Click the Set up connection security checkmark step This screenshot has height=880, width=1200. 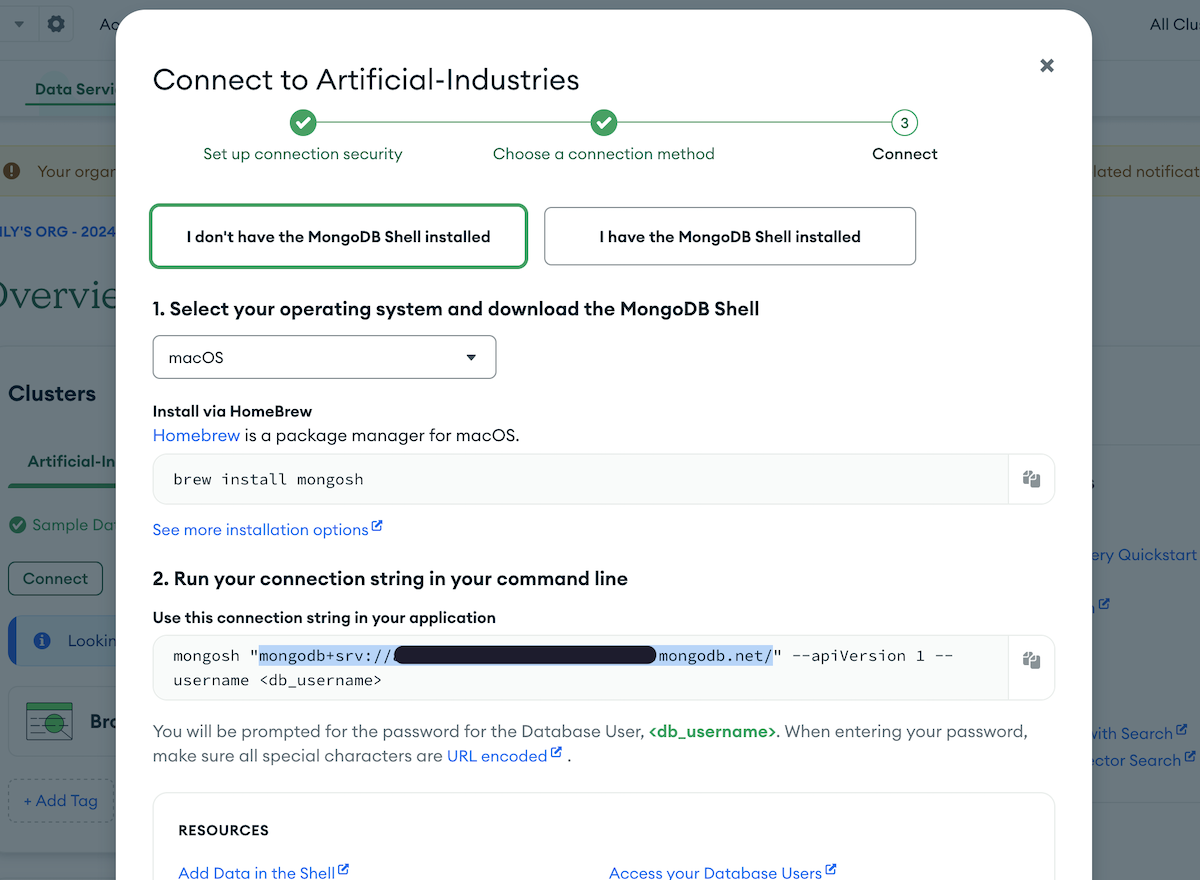[x=303, y=123]
